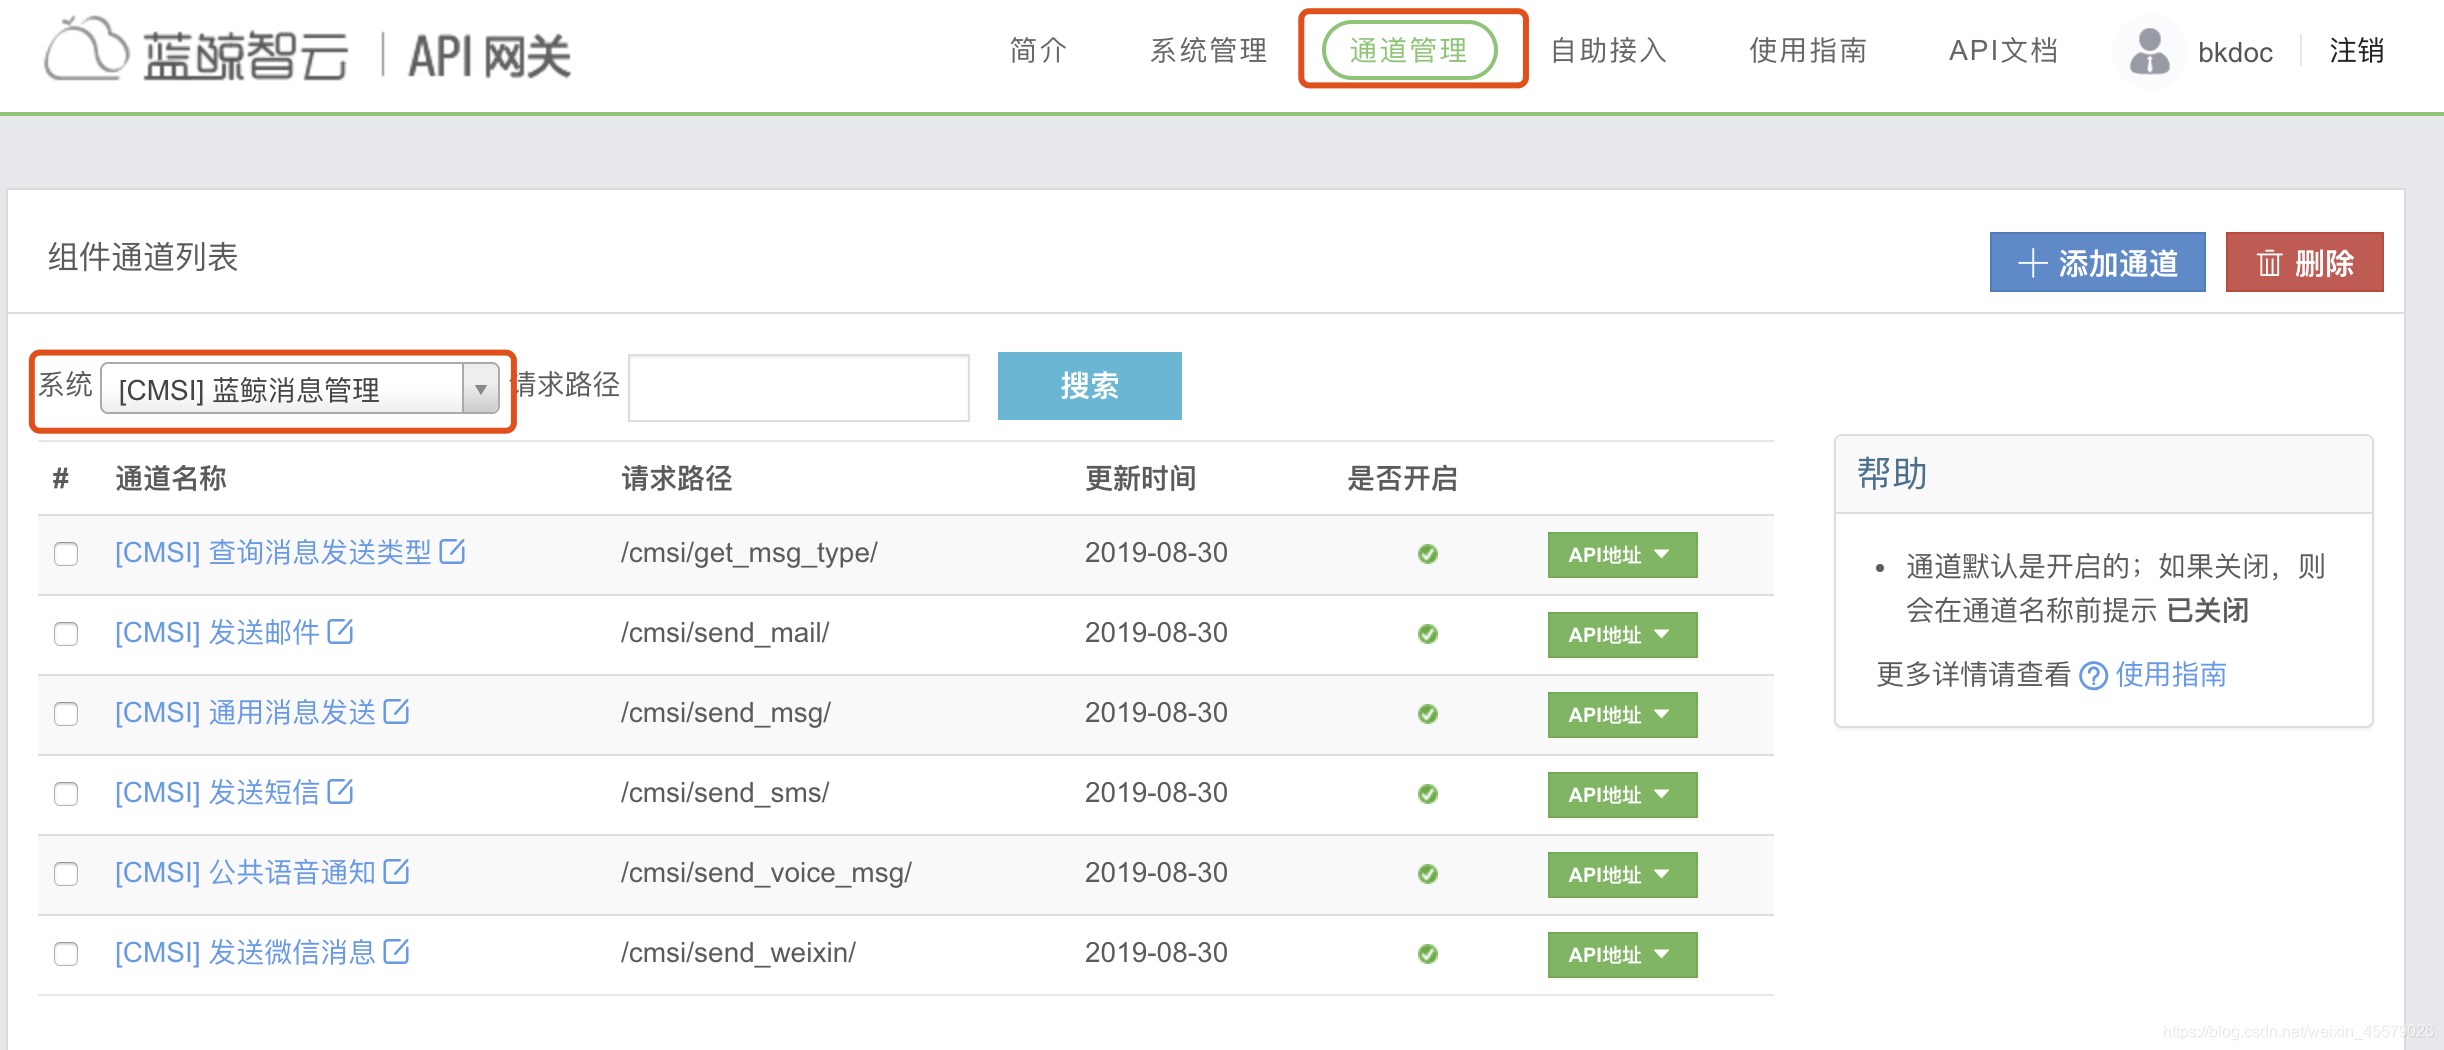This screenshot has height=1050, width=2444.
Task: Expand API地址 dropdown for send_msg row
Action: coord(1622,715)
